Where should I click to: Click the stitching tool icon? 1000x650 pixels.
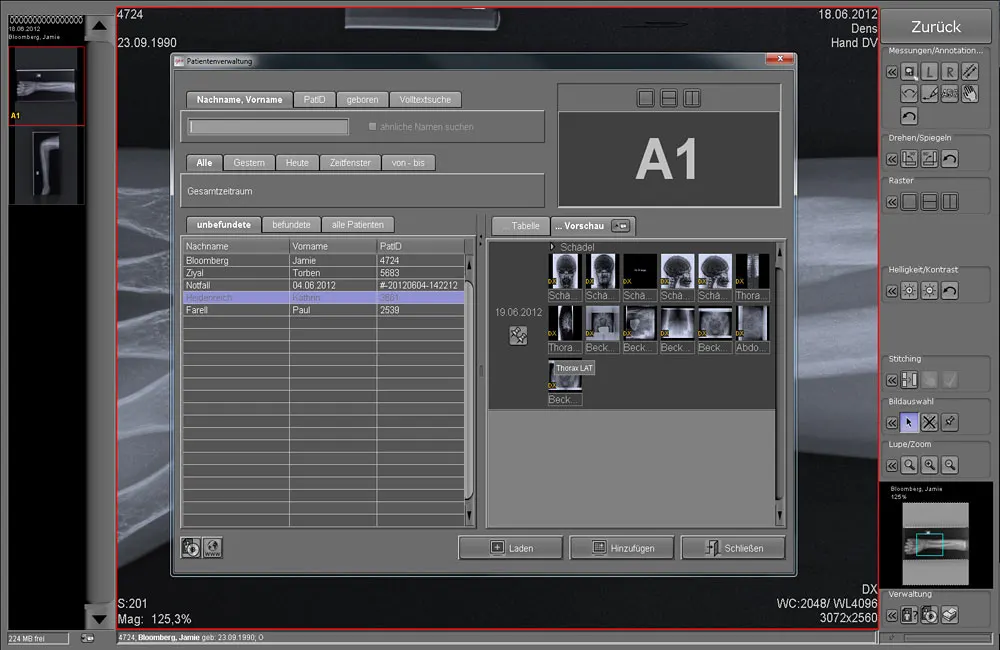[909, 380]
